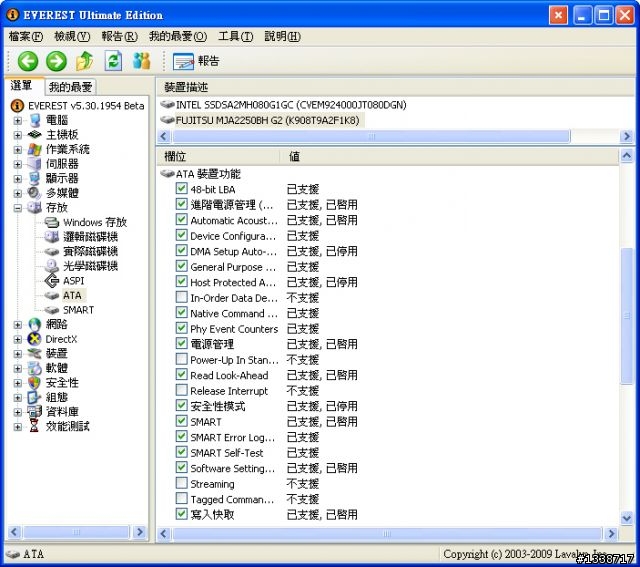Select the INTEL SSDSA2MH080G1GC device row
Screen dimensions: 640x567
pos(283,105)
